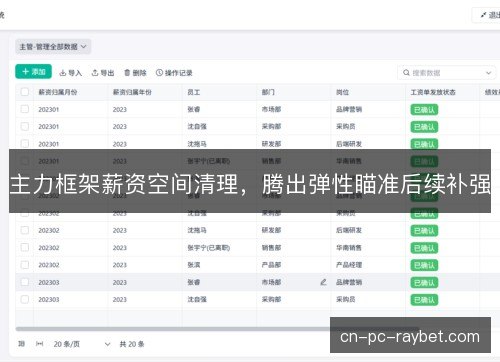Click 202301 cell in the 采购部 row

(49, 127)
